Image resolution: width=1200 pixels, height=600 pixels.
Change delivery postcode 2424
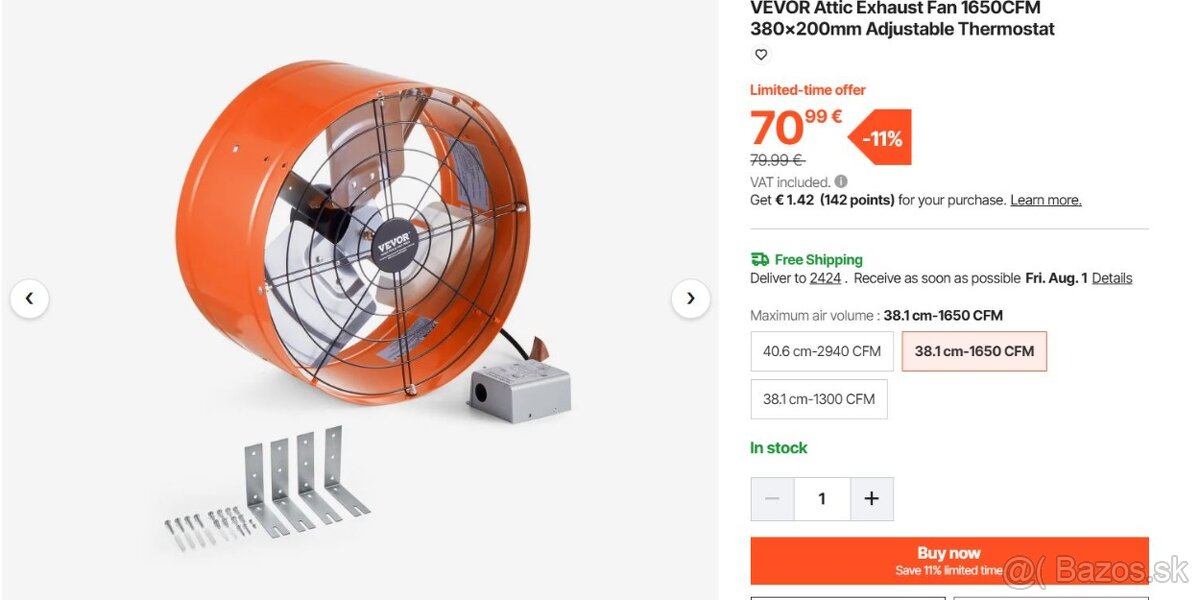point(825,278)
